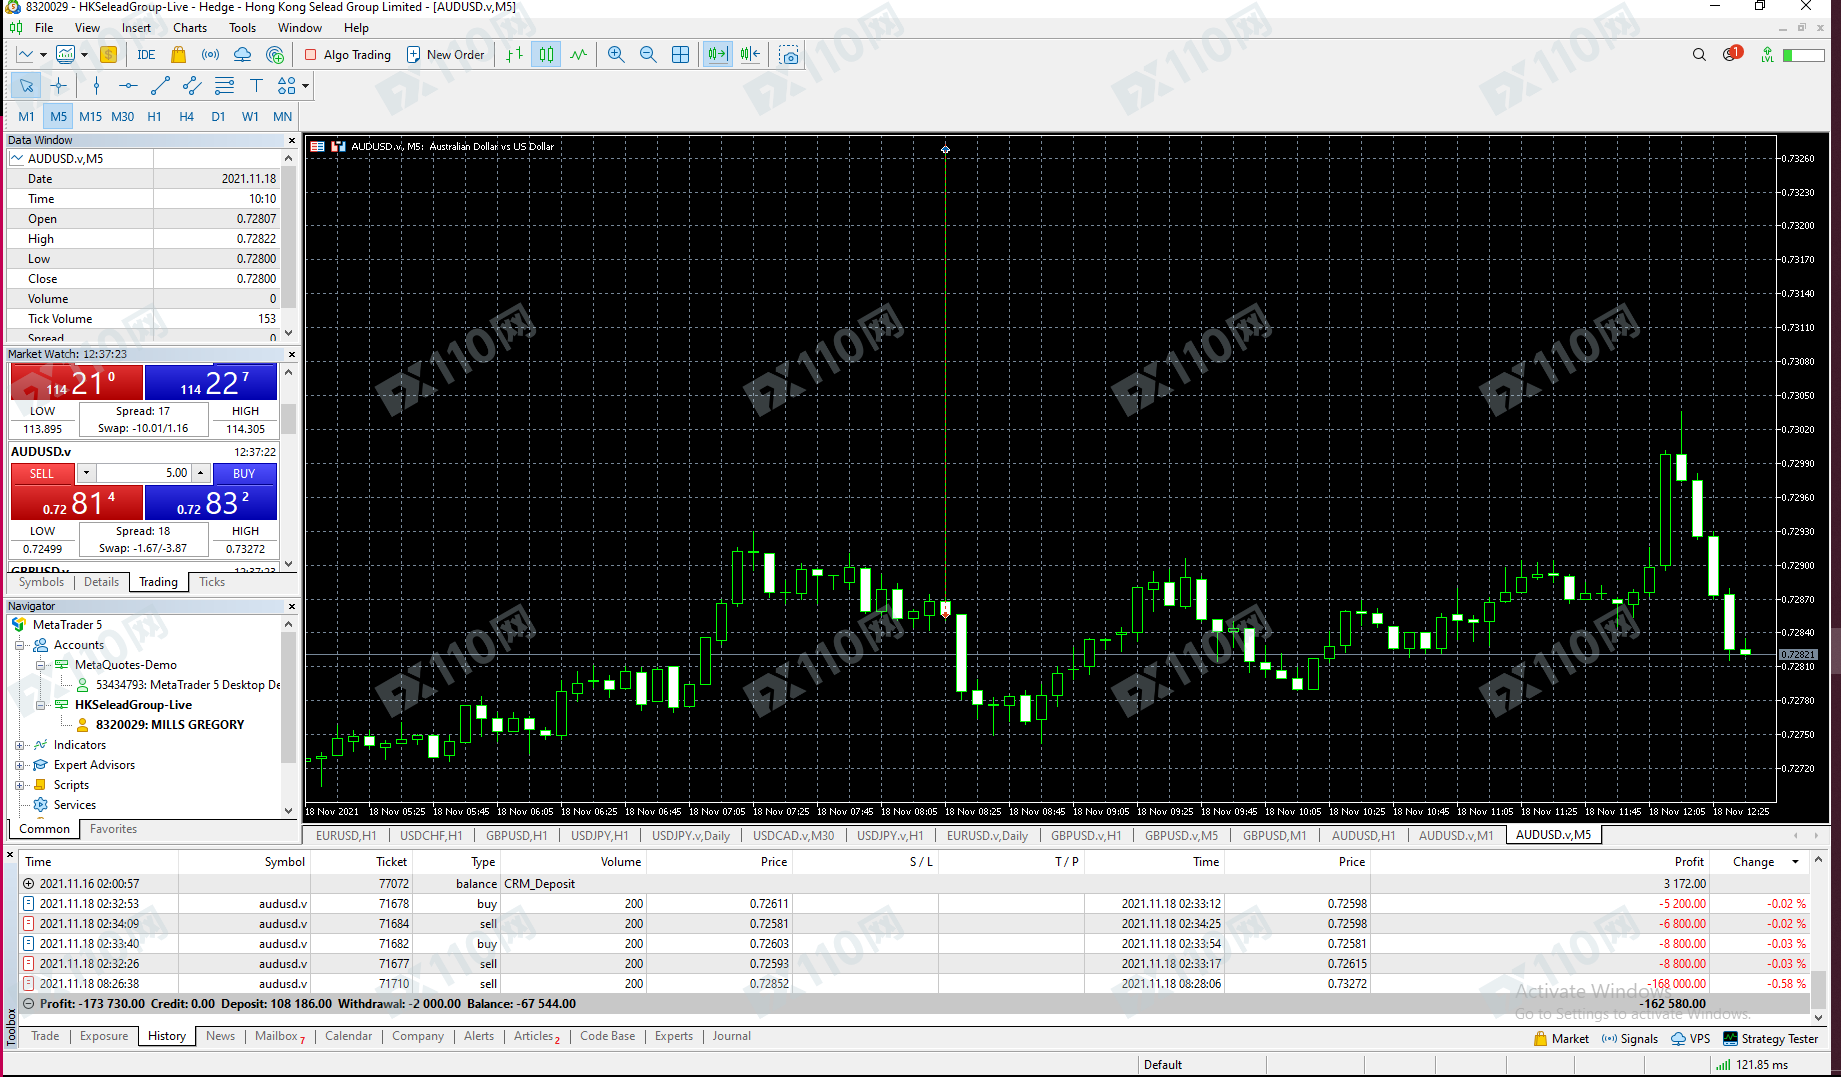Switch to the GBPUSD,H1 chart tab
1841x1077 pixels.
(x=516, y=836)
